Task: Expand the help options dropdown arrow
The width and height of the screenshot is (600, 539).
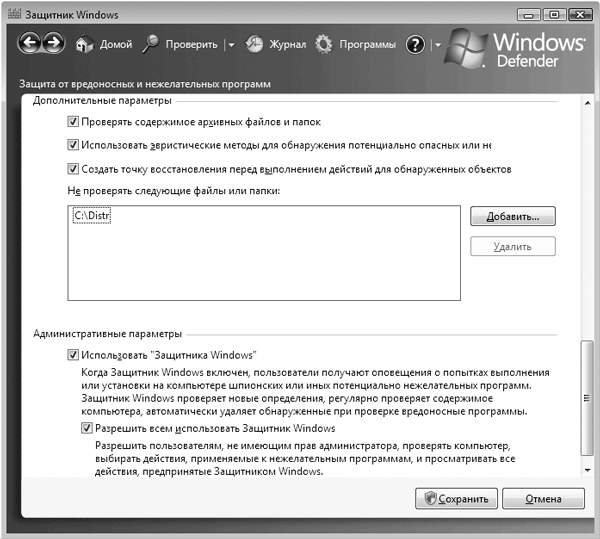Action: click(438, 45)
